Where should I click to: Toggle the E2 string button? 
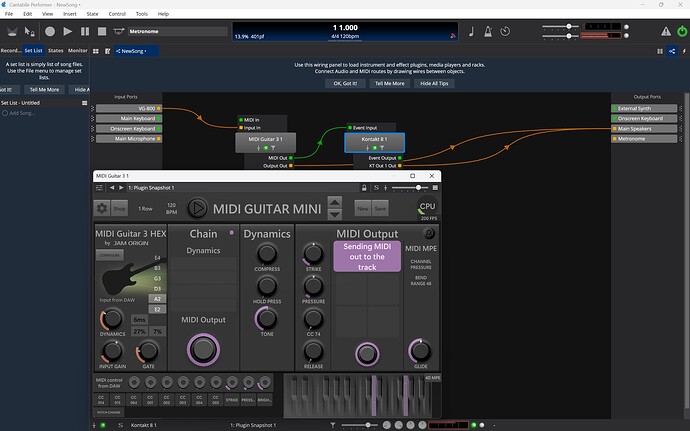(x=155, y=310)
